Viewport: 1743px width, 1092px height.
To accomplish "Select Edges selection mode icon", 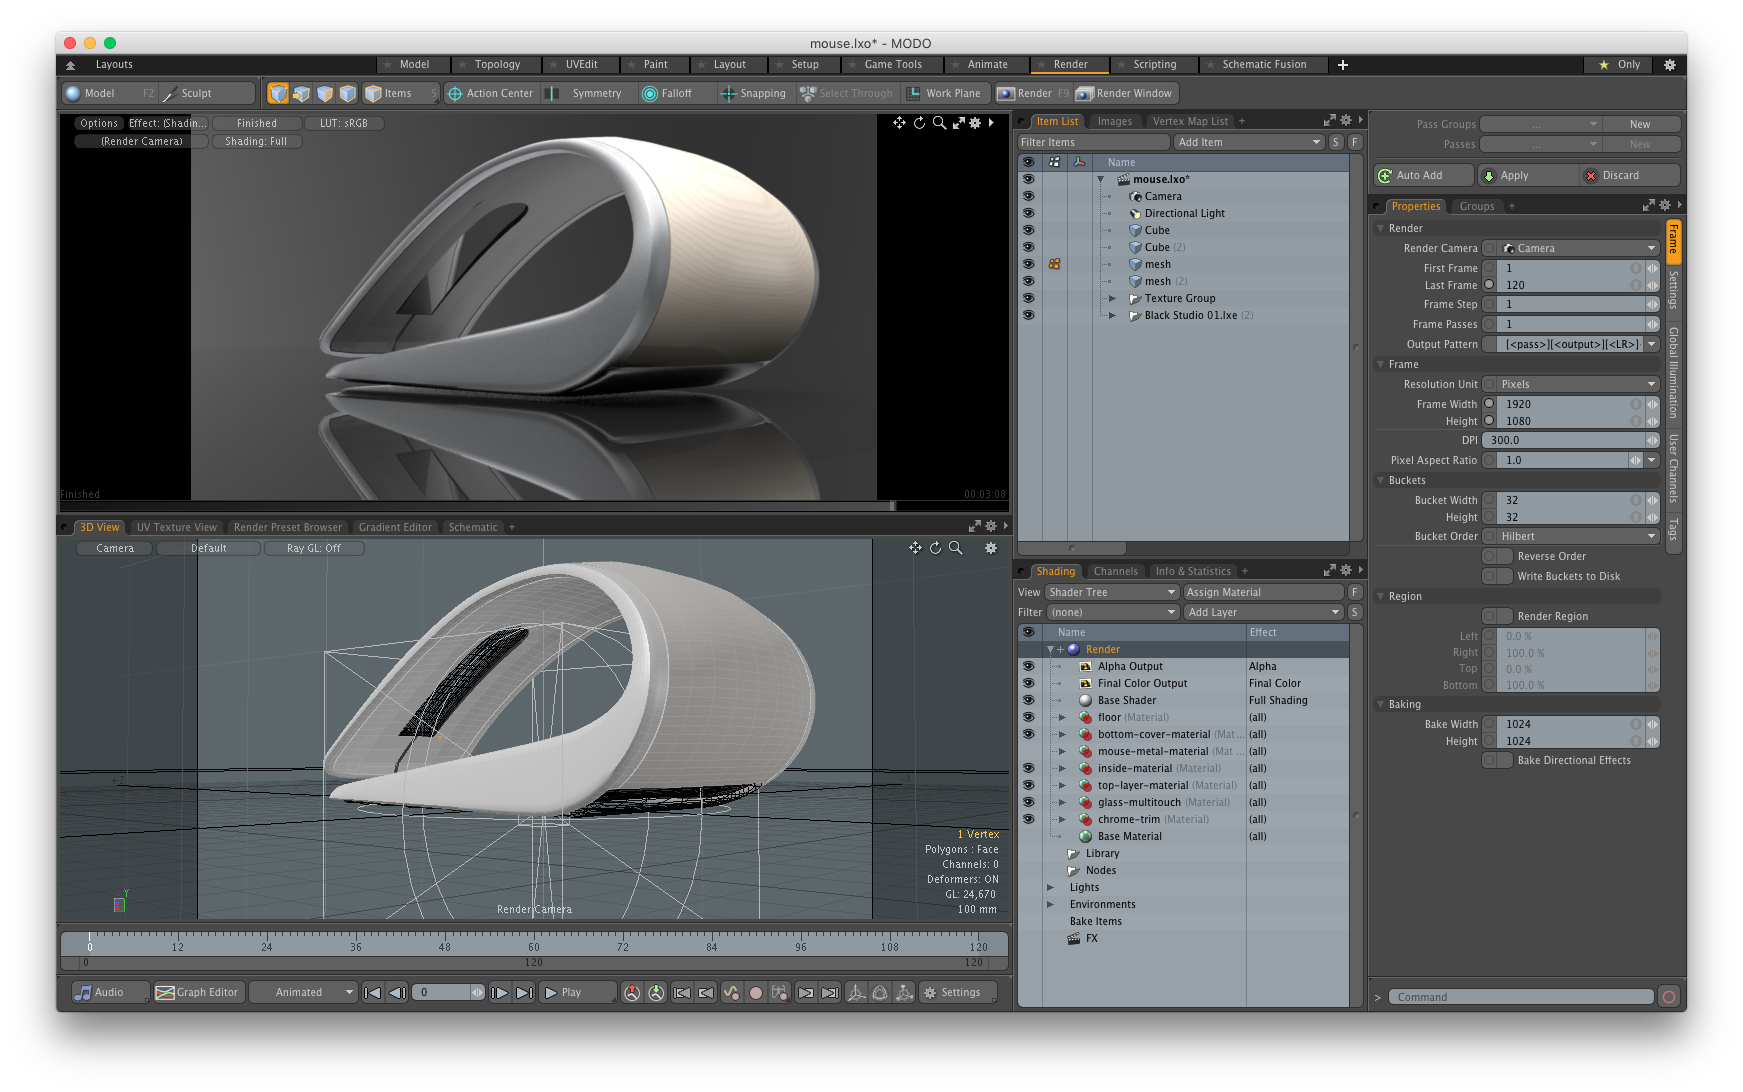I will (x=301, y=93).
